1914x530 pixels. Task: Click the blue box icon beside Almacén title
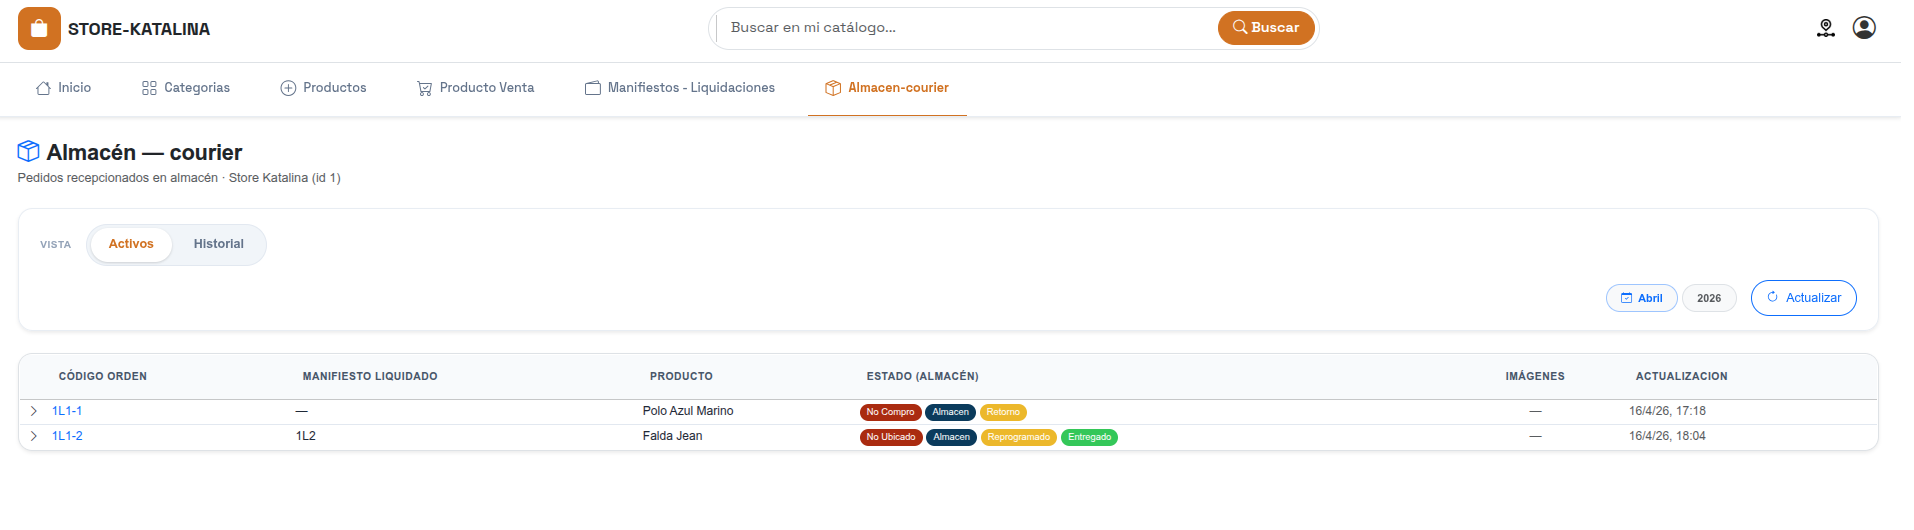(x=29, y=152)
